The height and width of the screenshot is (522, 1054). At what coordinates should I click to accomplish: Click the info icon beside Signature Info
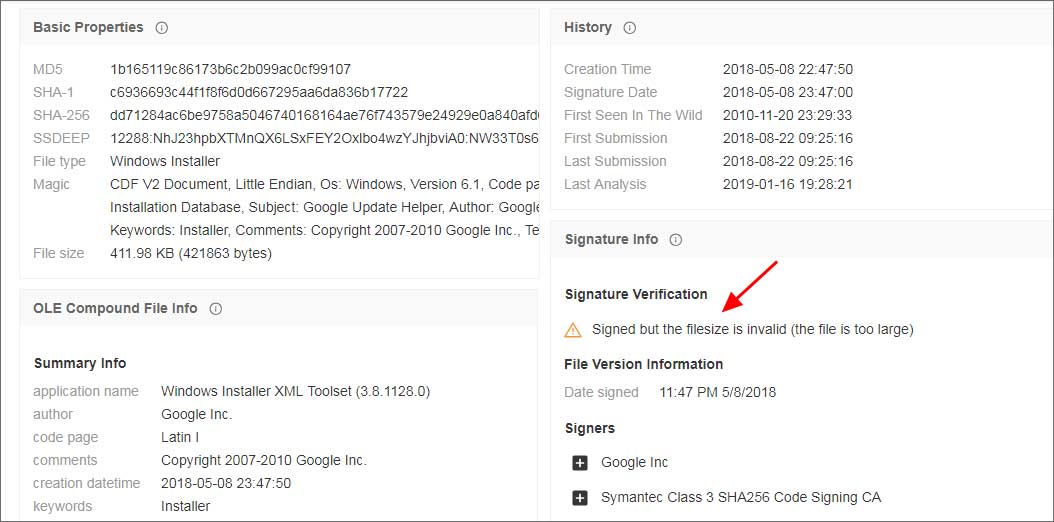(x=676, y=240)
